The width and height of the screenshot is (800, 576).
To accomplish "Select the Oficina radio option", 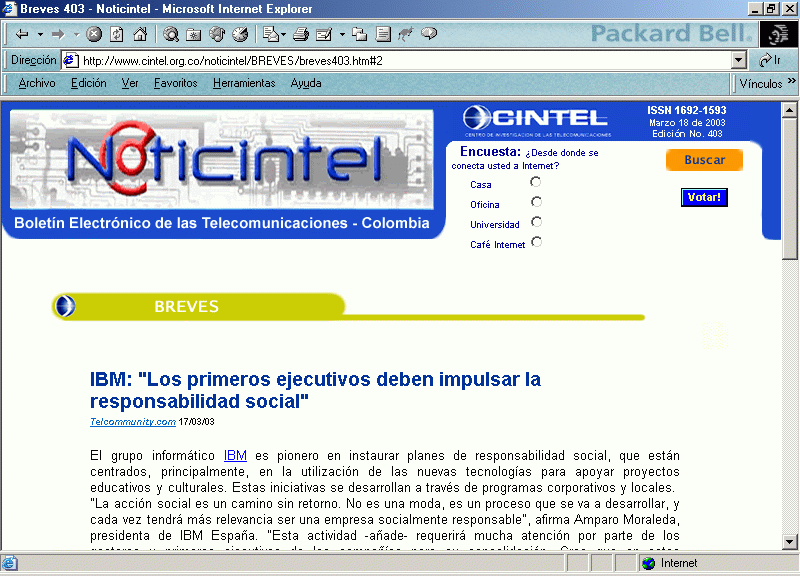I will 536,202.
